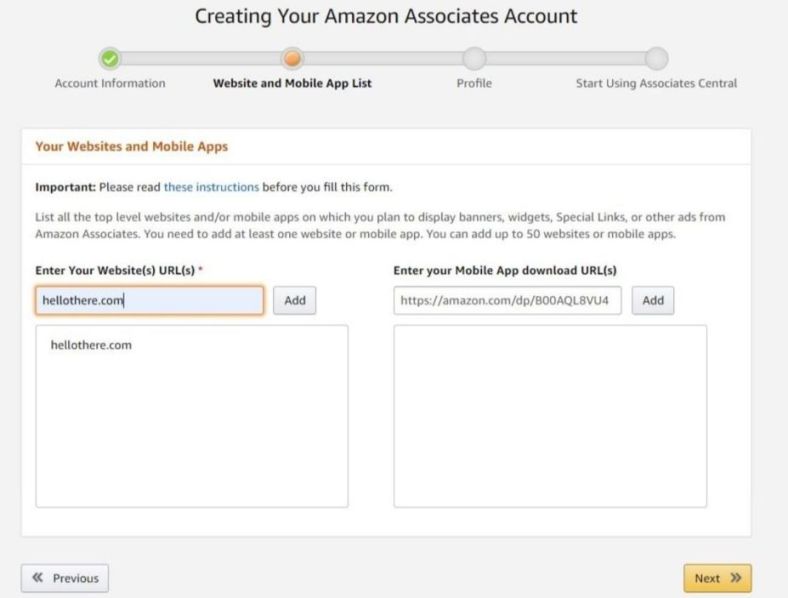Screen dimensions: 788x598
Task: Click the green checkmark step icon
Action: point(110,59)
